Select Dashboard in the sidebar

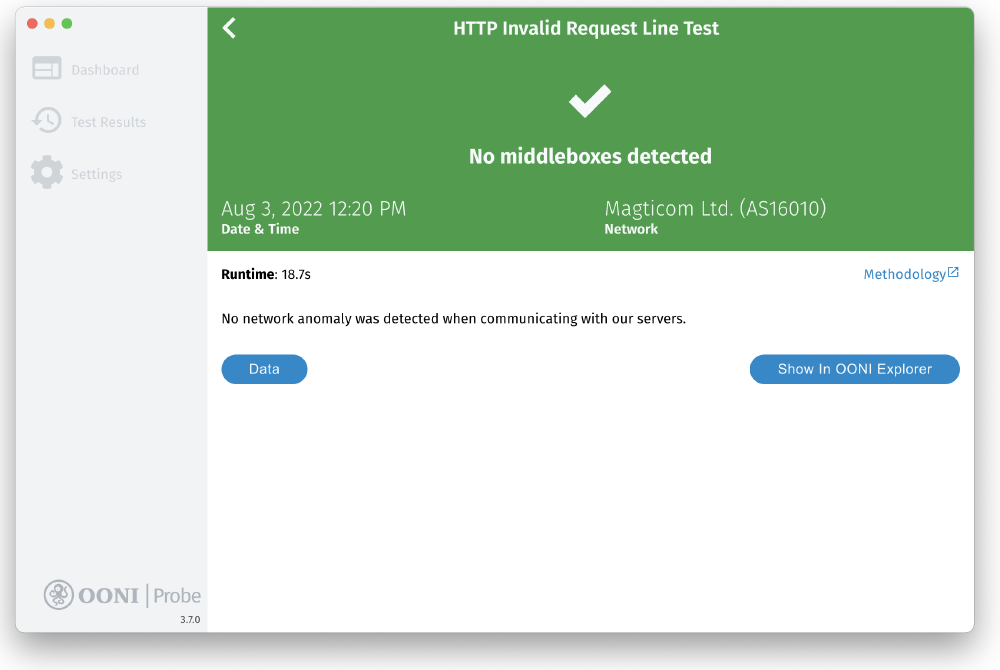click(105, 68)
